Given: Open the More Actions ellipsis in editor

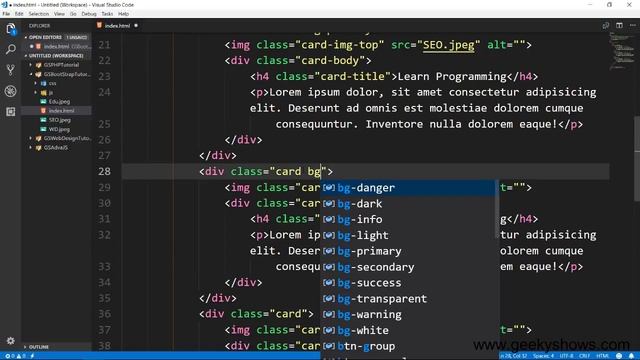Looking at the screenshot, I should [x=633, y=25].
